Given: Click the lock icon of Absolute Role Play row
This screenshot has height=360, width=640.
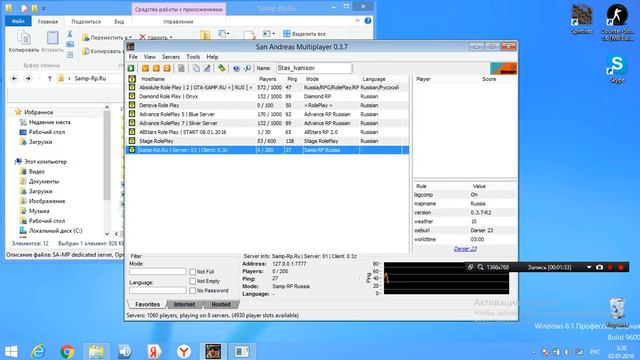Looking at the screenshot, I should coord(132,87).
